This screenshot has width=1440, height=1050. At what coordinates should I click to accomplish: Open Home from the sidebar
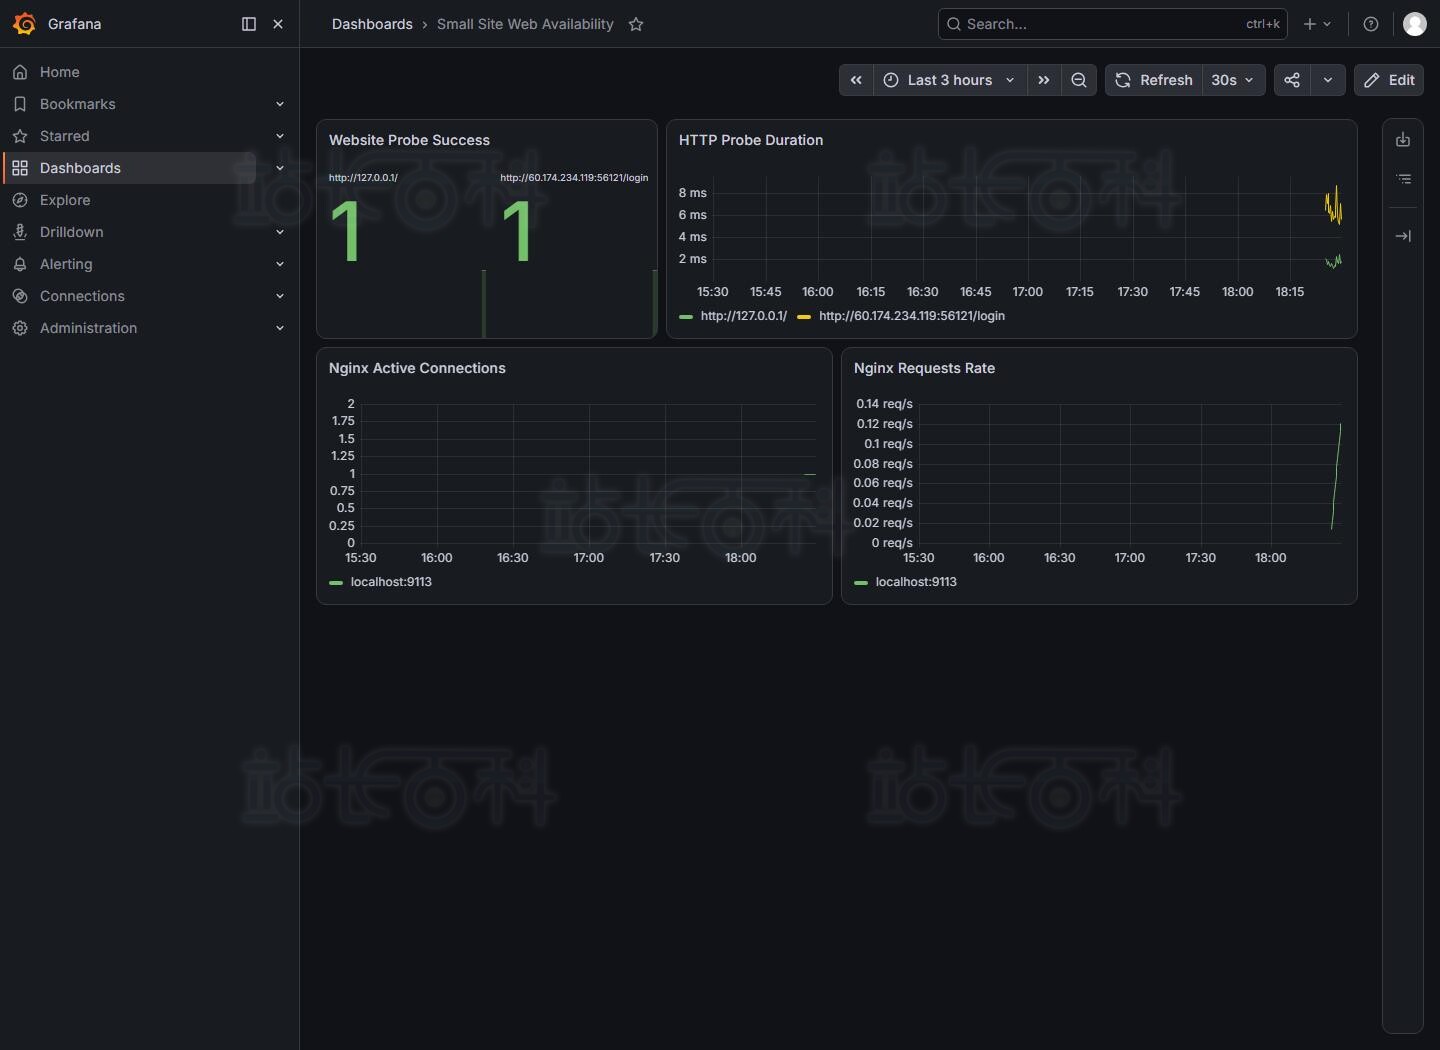(60, 72)
